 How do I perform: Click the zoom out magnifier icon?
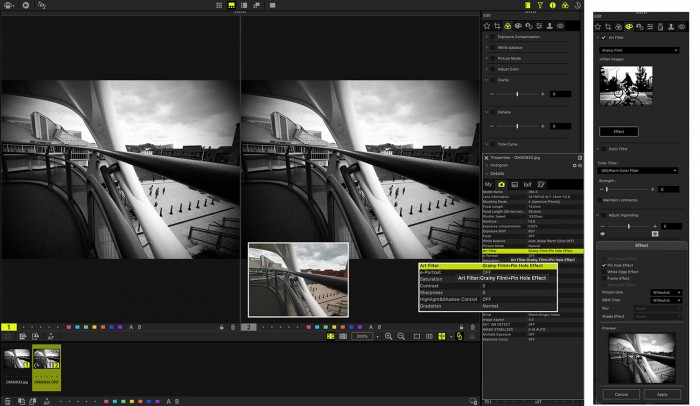click(x=398, y=337)
